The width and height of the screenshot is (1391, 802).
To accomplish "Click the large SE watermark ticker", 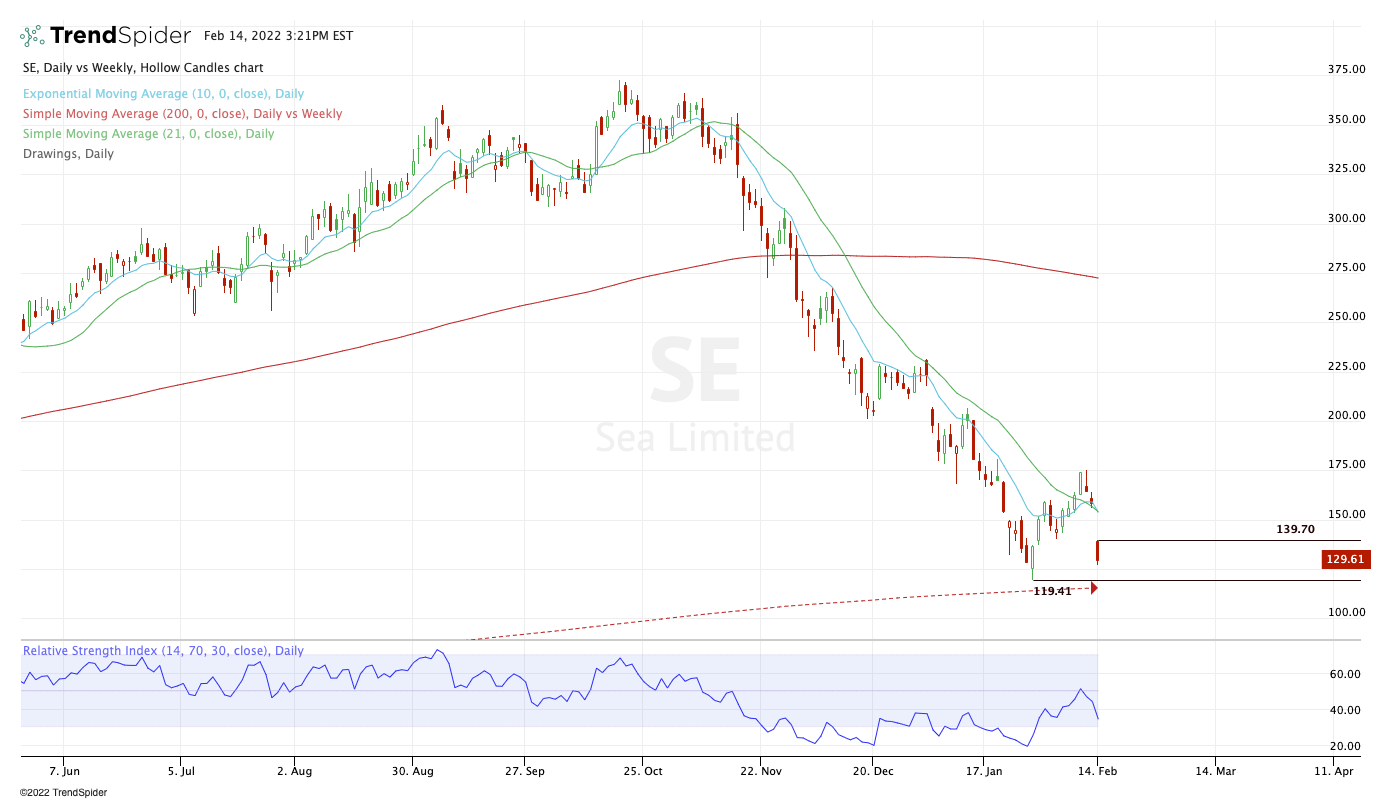I will [x=695, y=371].
